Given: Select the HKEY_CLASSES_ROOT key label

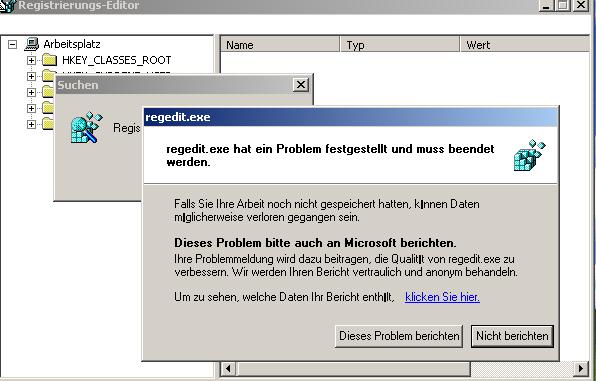Looking at the screenshot, I should coord(116,60).
